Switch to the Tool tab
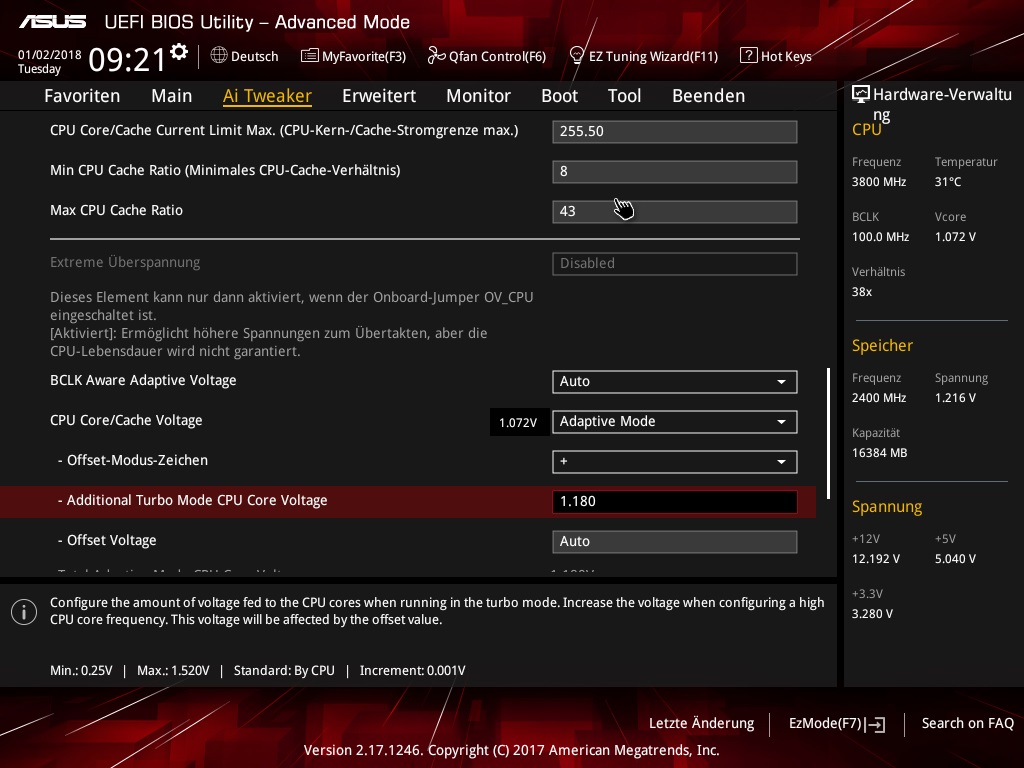The height and width of the screenshot is (768, 1024). (624, 96)
